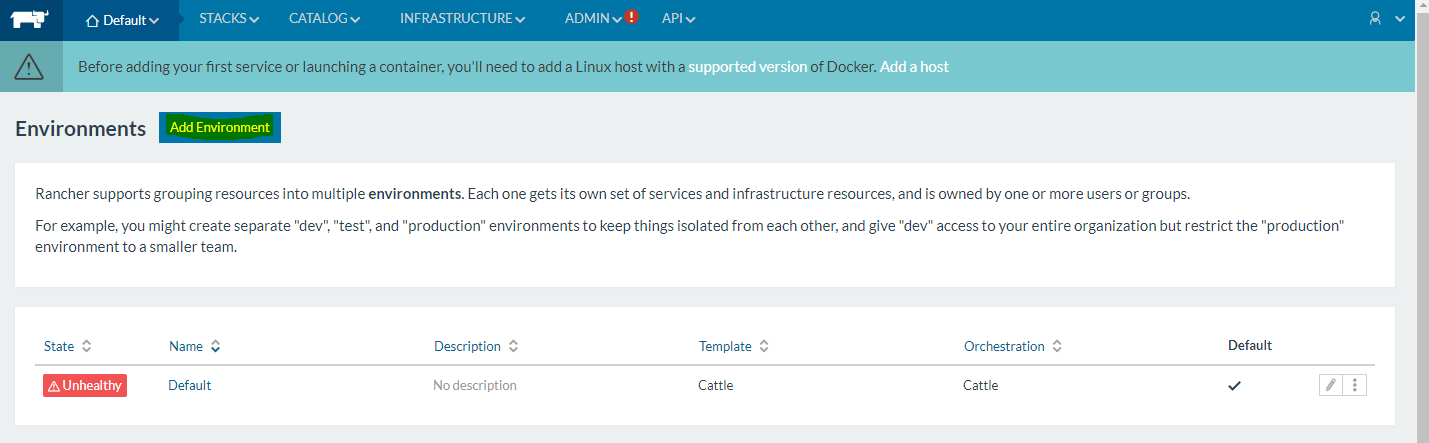Click the Rancher cow logo

tap(30, 19)
